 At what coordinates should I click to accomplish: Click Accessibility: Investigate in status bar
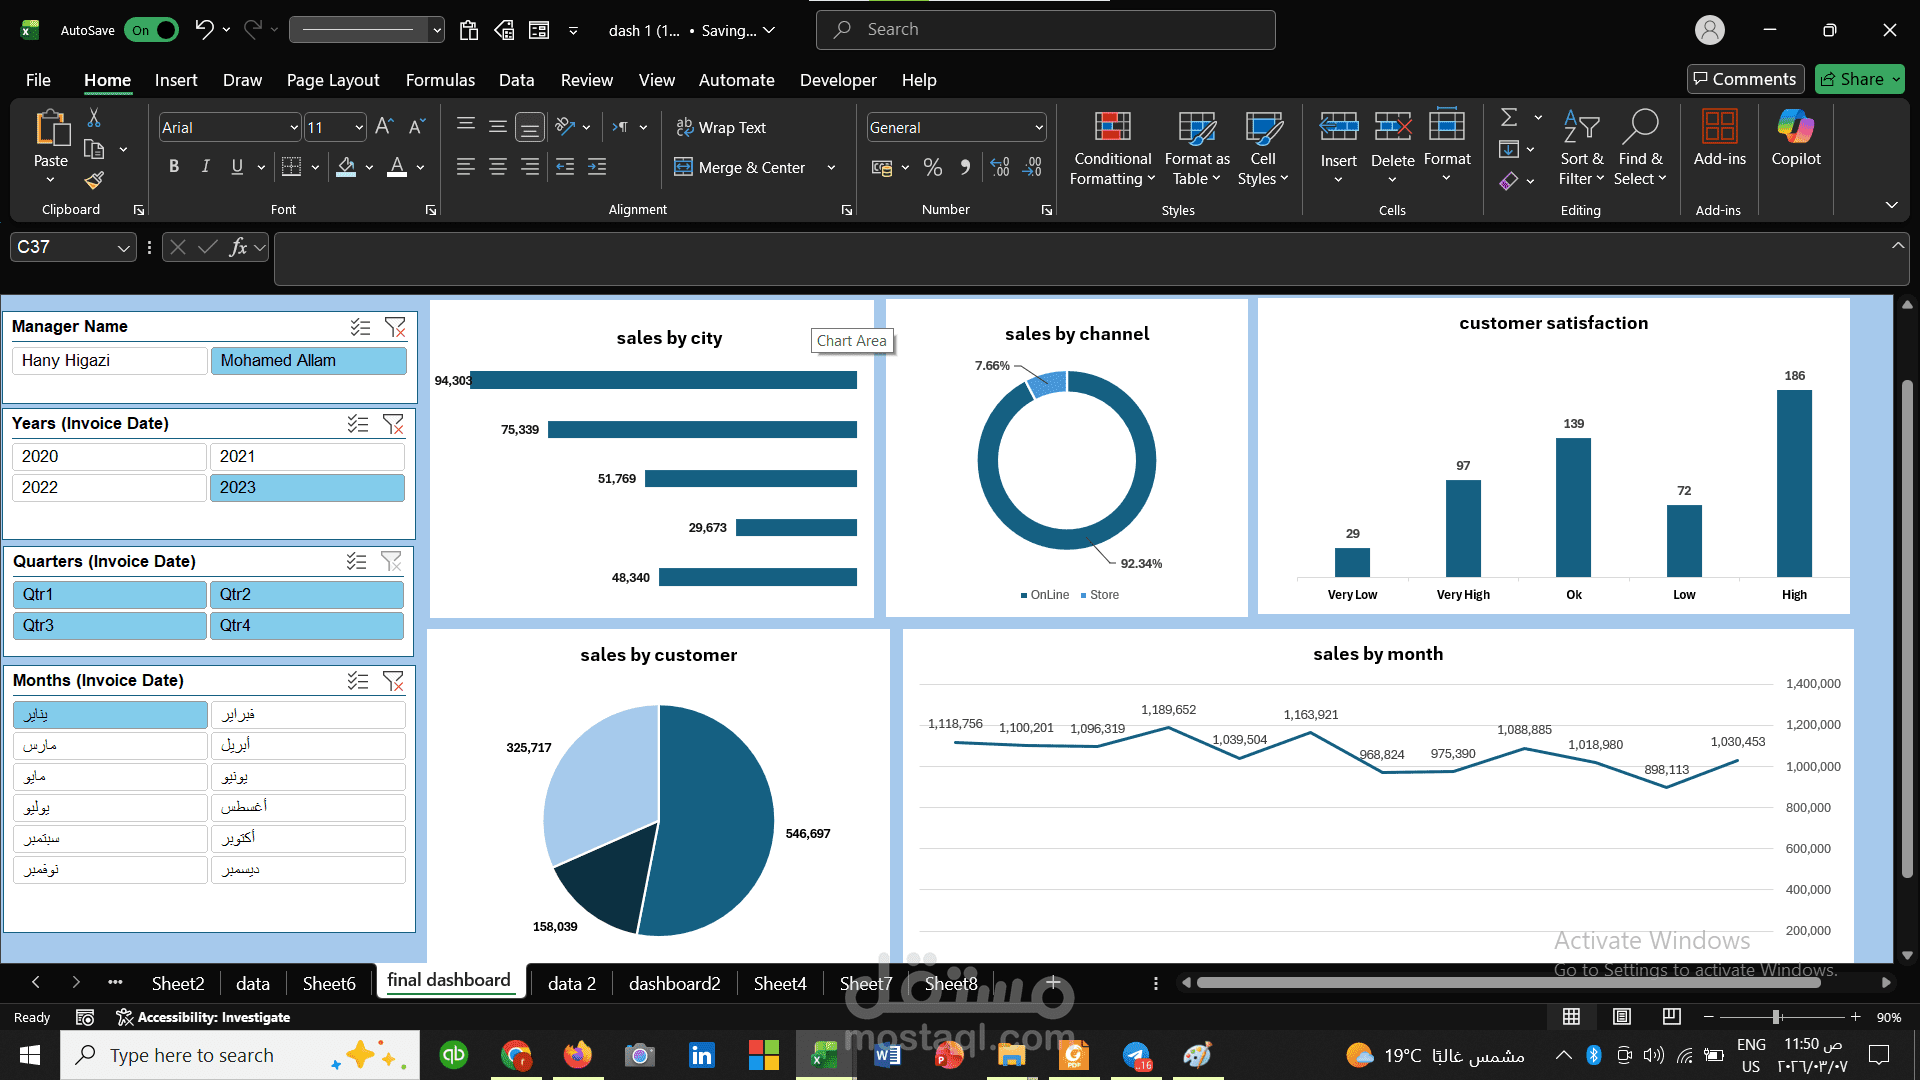203,1017
